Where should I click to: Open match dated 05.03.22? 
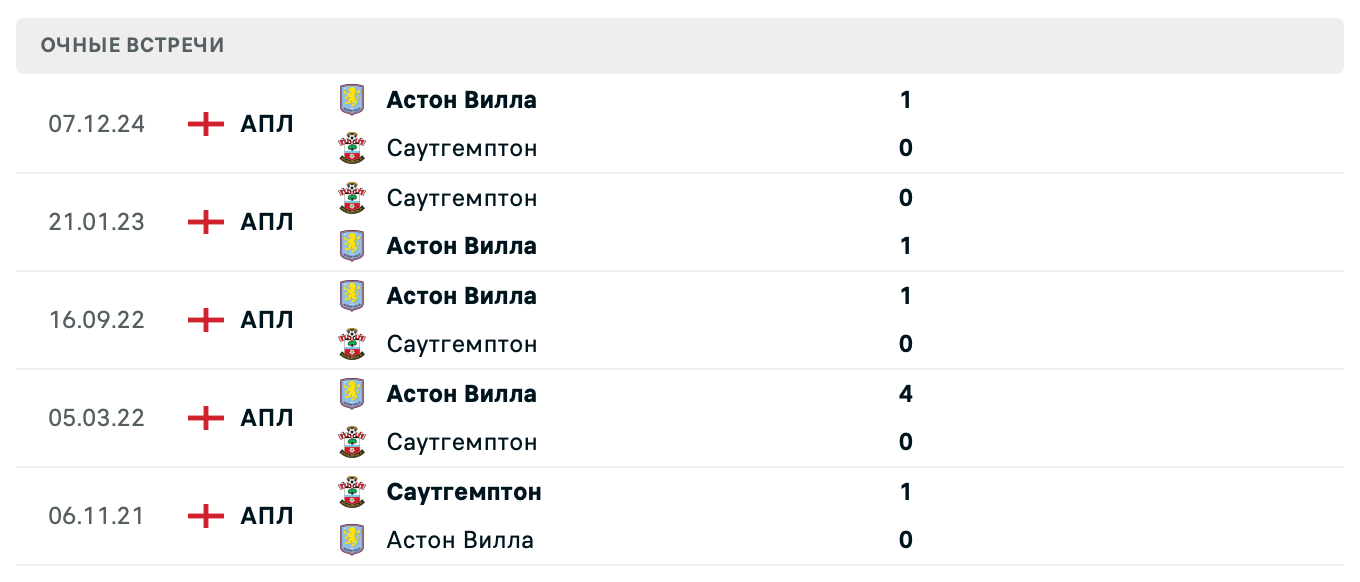coord(96,418)
